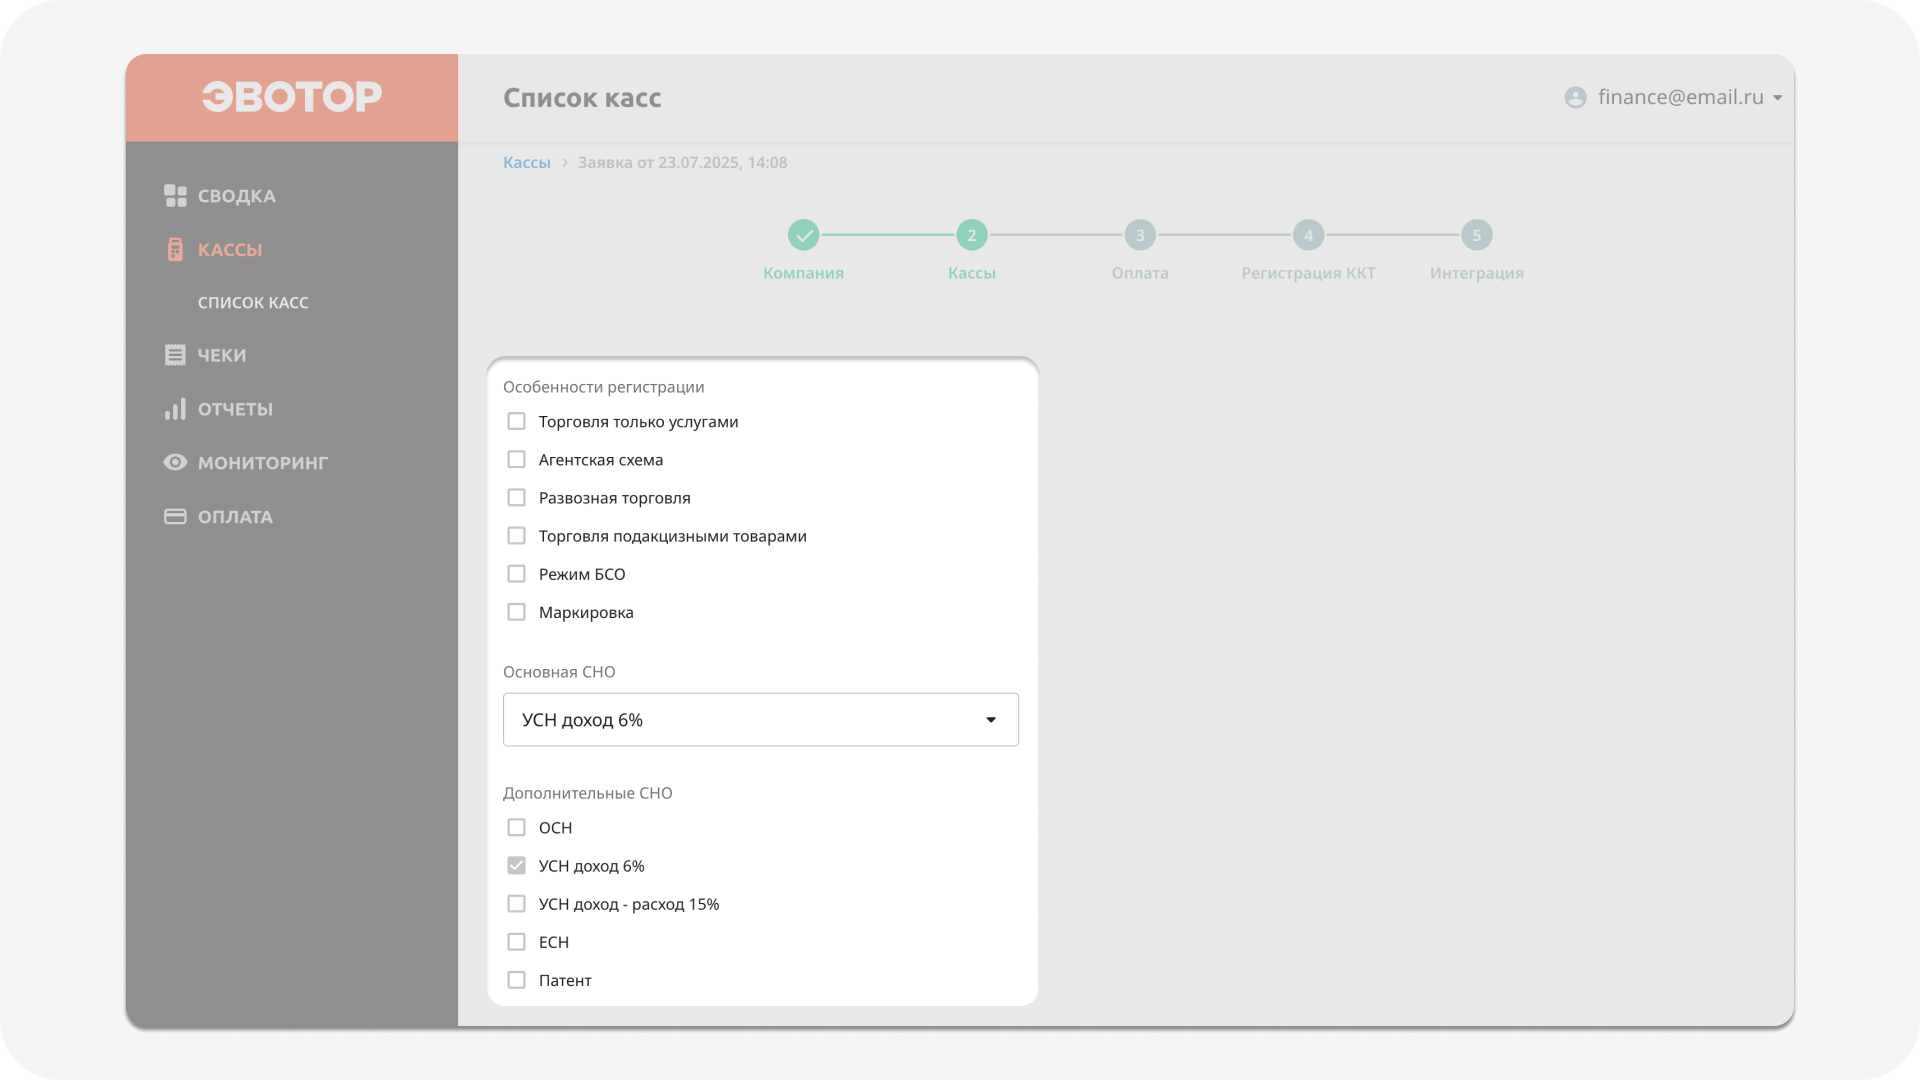1920x1080 pixels.
Task: Click the user avatar icon
Action: click(x=1575, y=98)
